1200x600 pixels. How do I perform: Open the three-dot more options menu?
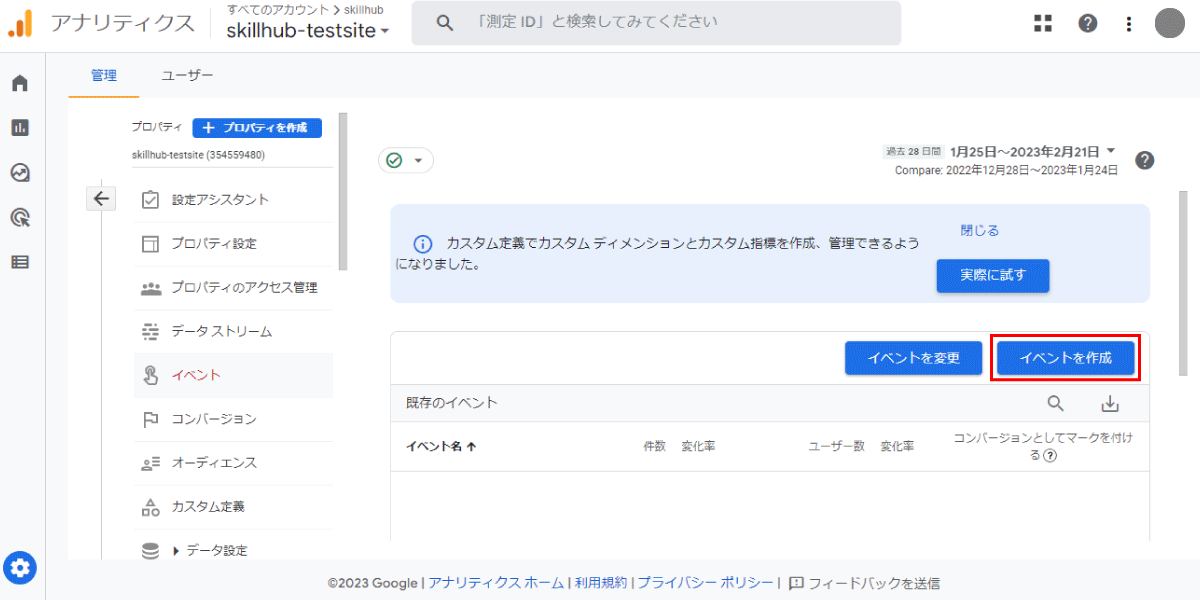point(1129,23)
